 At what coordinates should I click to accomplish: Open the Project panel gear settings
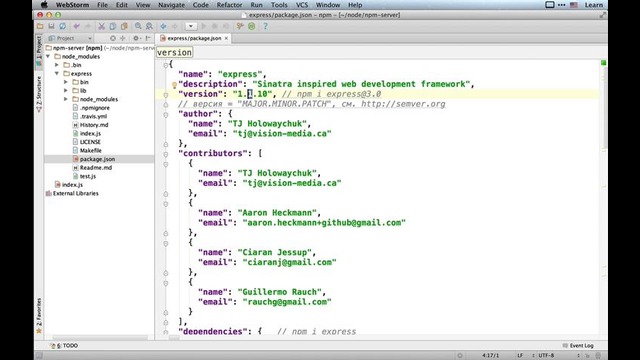pyautogui.click(x=136, y=38)
